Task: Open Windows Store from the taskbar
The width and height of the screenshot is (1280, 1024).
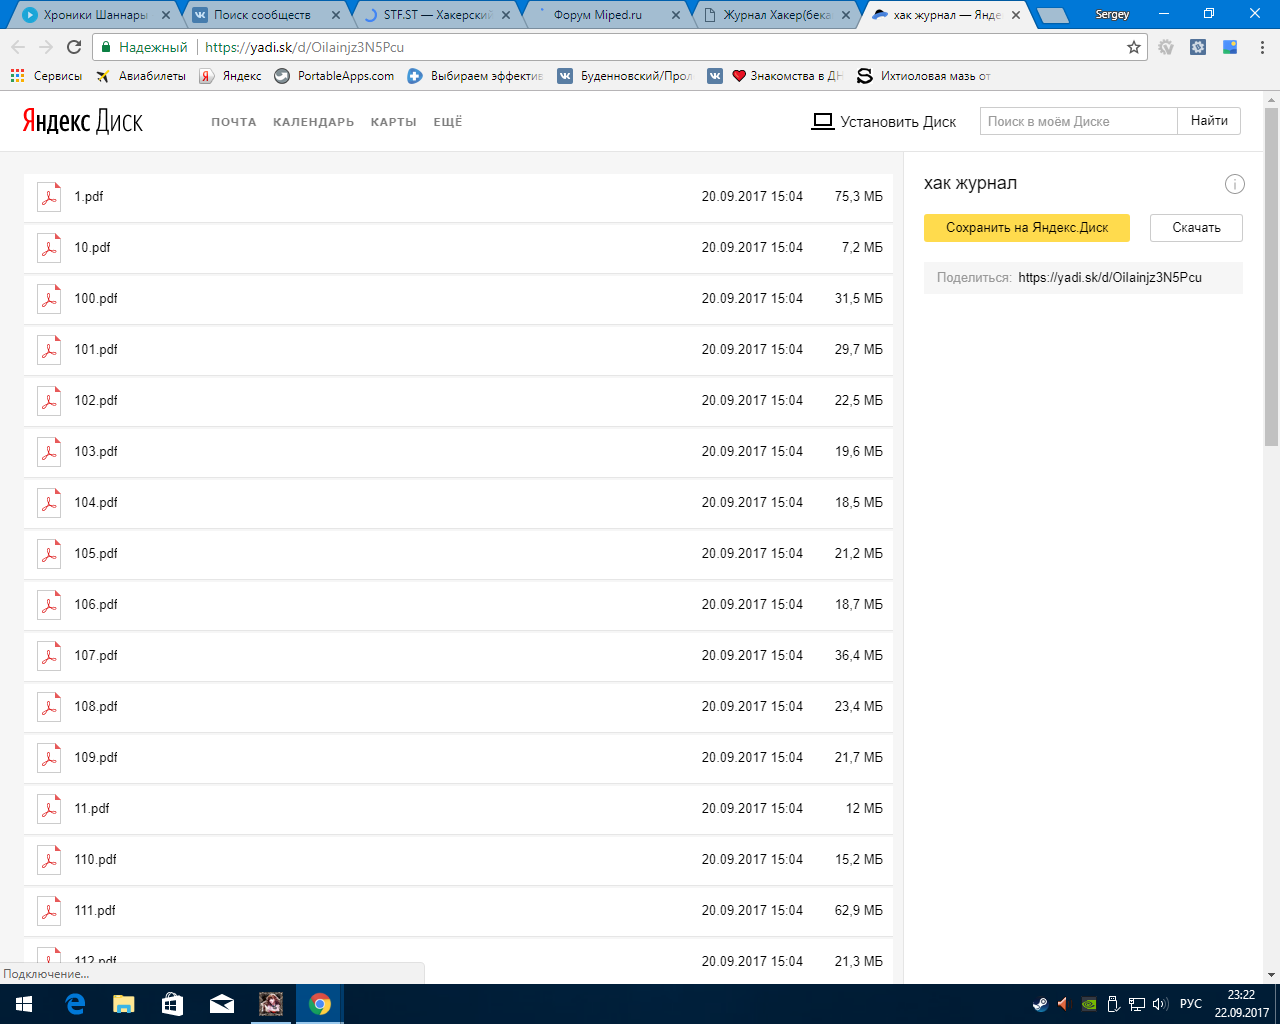Action: click(173, 1004)
